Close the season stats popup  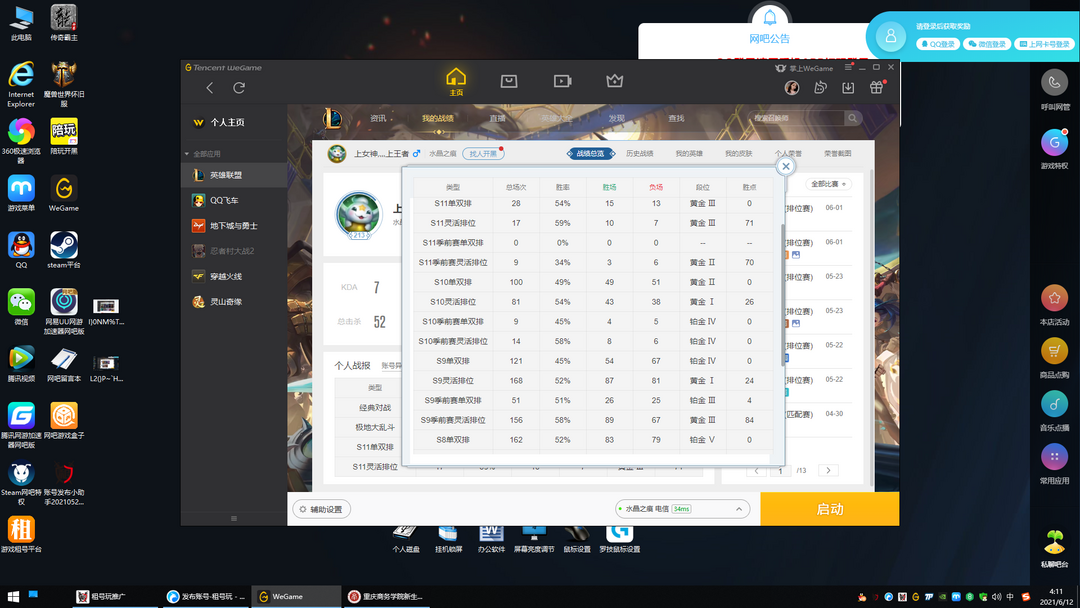pos(785,166)
